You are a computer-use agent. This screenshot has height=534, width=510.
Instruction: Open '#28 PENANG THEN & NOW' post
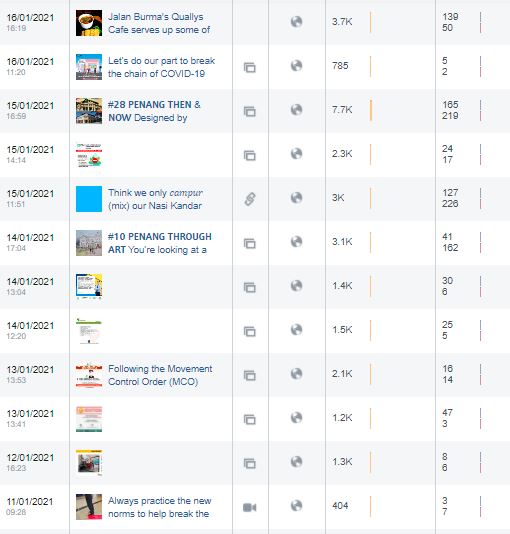coord(154,111)
